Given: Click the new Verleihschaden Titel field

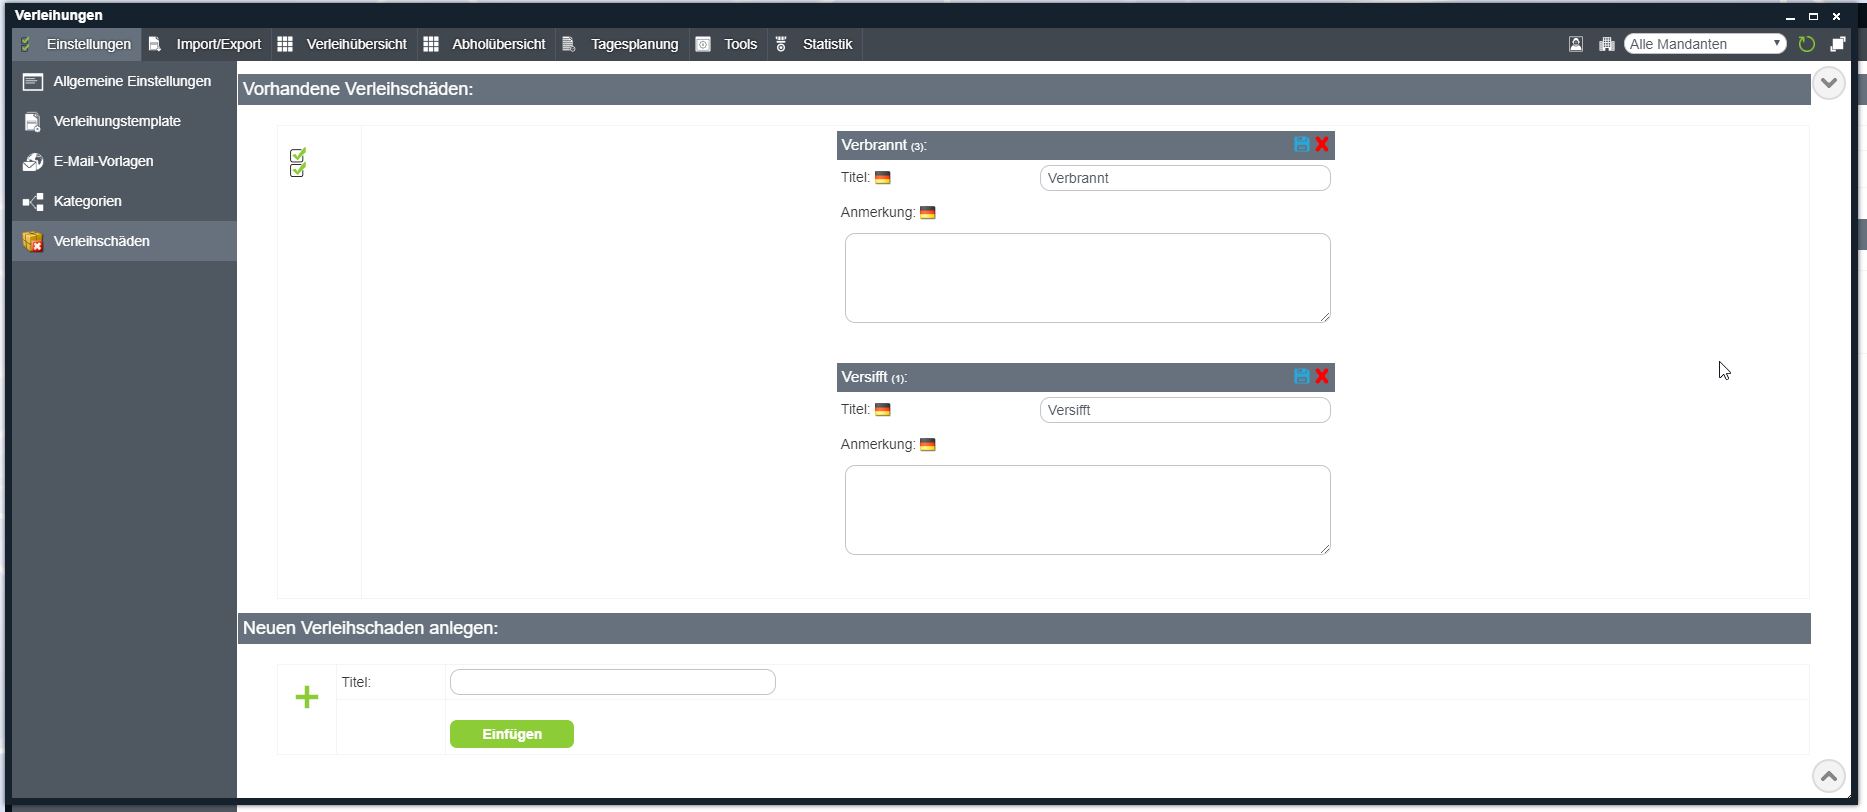Looking at the screenshot, I should pos(612,682).
